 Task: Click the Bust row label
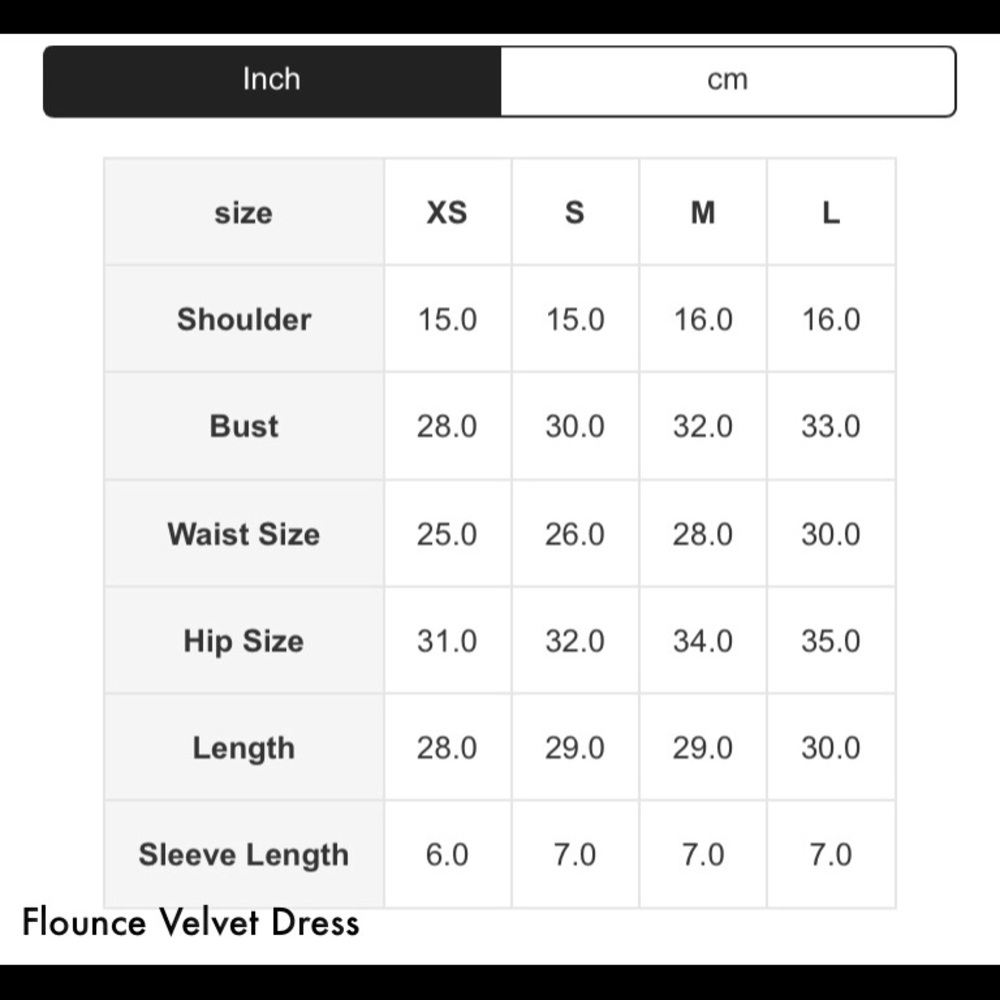243,426
